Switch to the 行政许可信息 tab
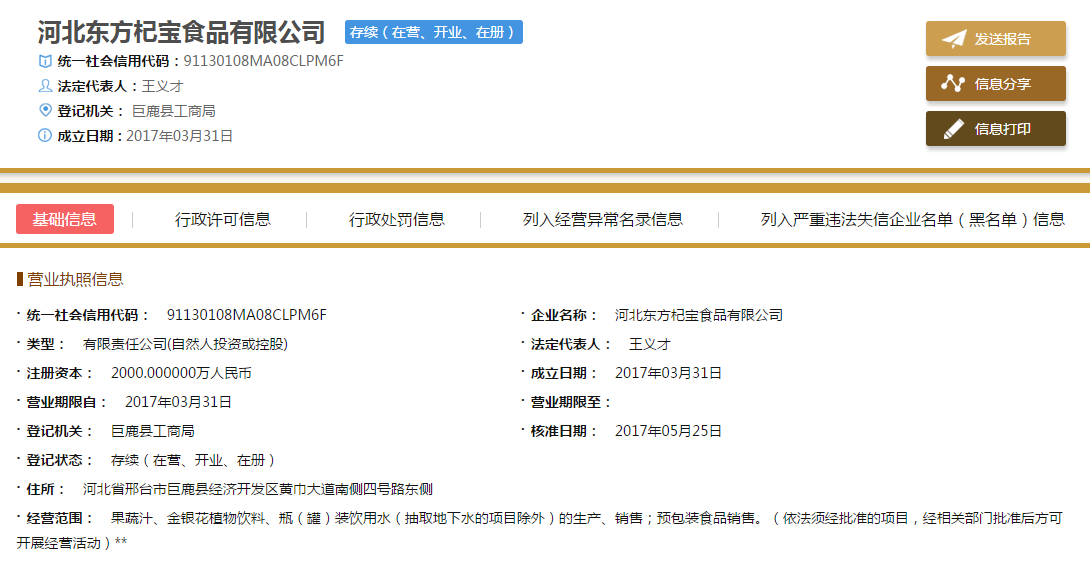 tap(223, 219)
